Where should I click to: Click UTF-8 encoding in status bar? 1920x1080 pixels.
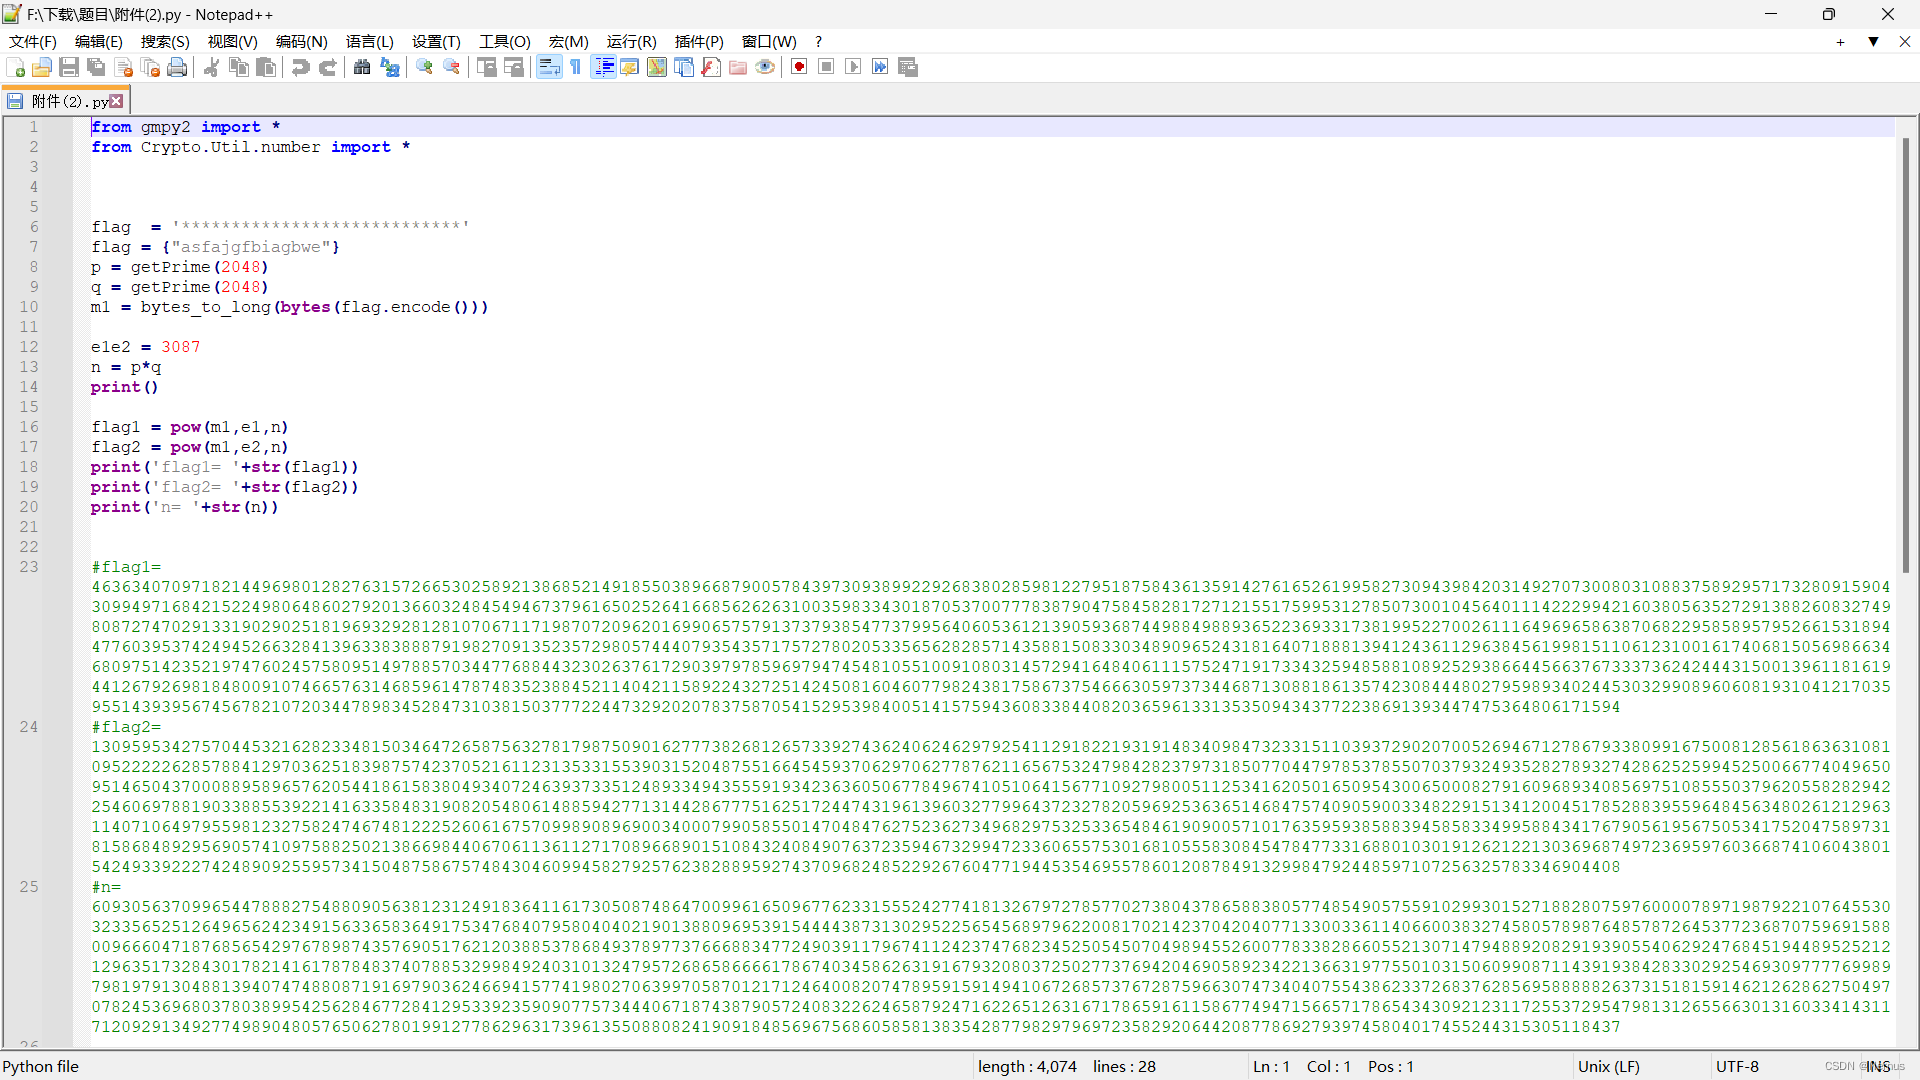(1737, 1066)
